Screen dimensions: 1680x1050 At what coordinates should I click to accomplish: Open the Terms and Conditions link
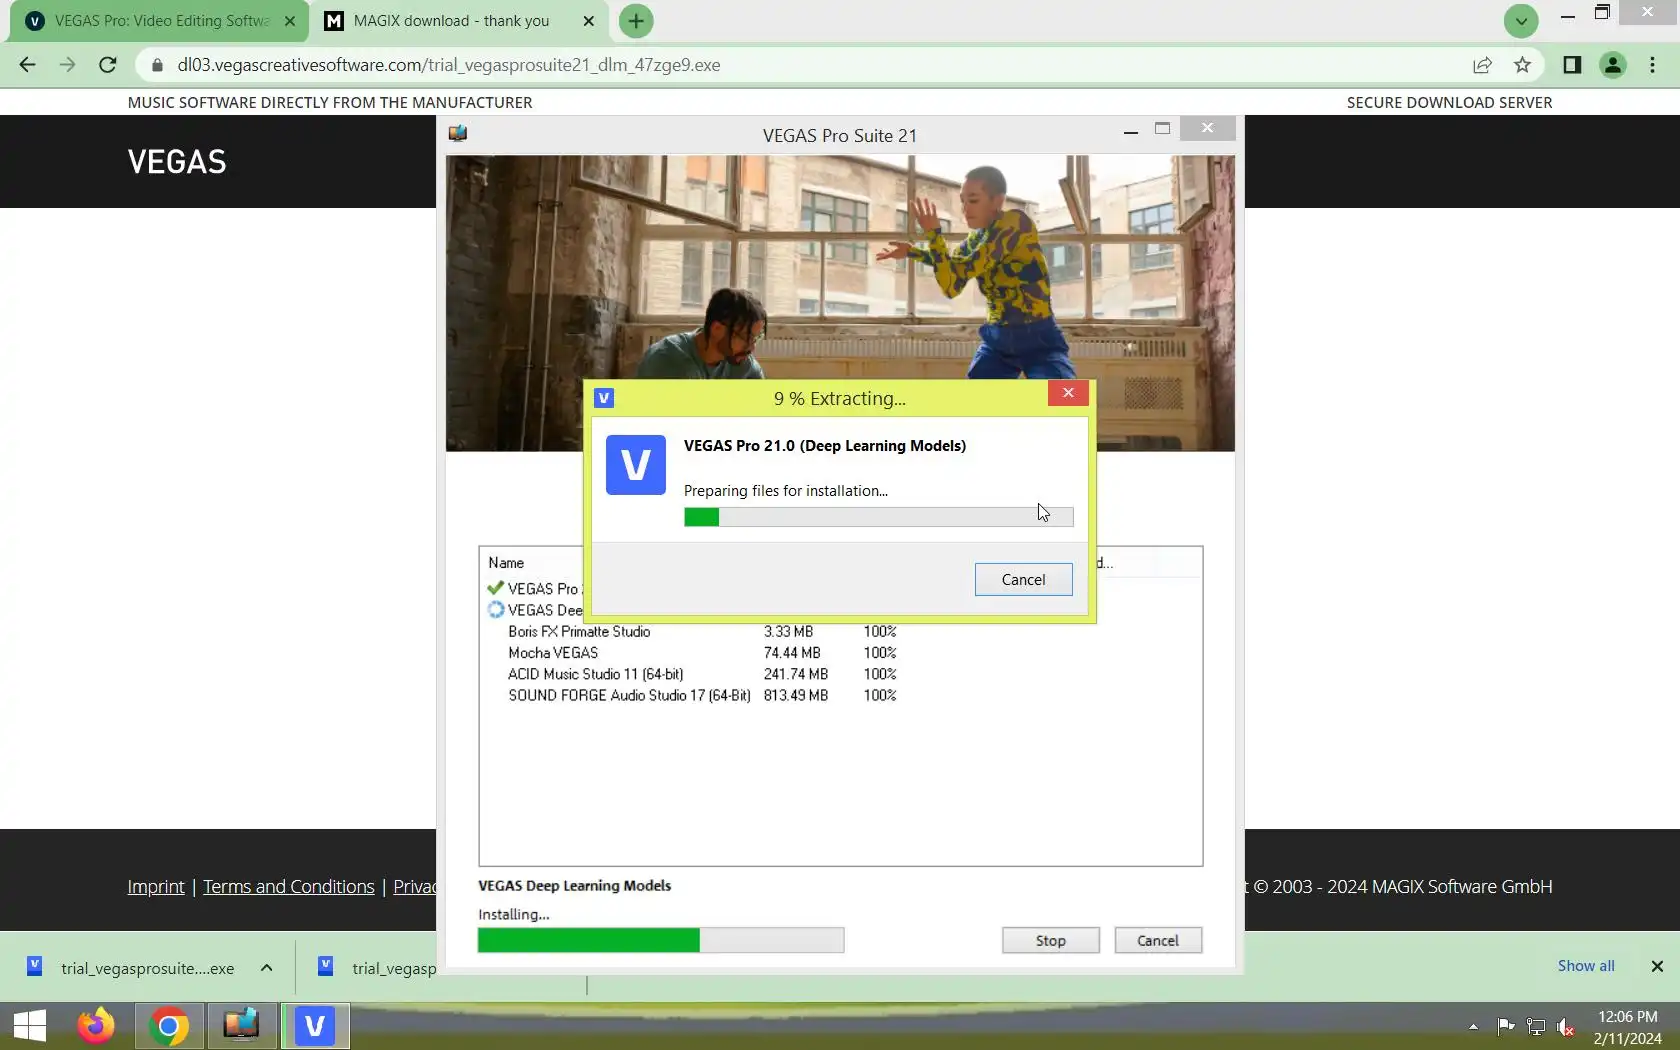click(x=289, y=887)
